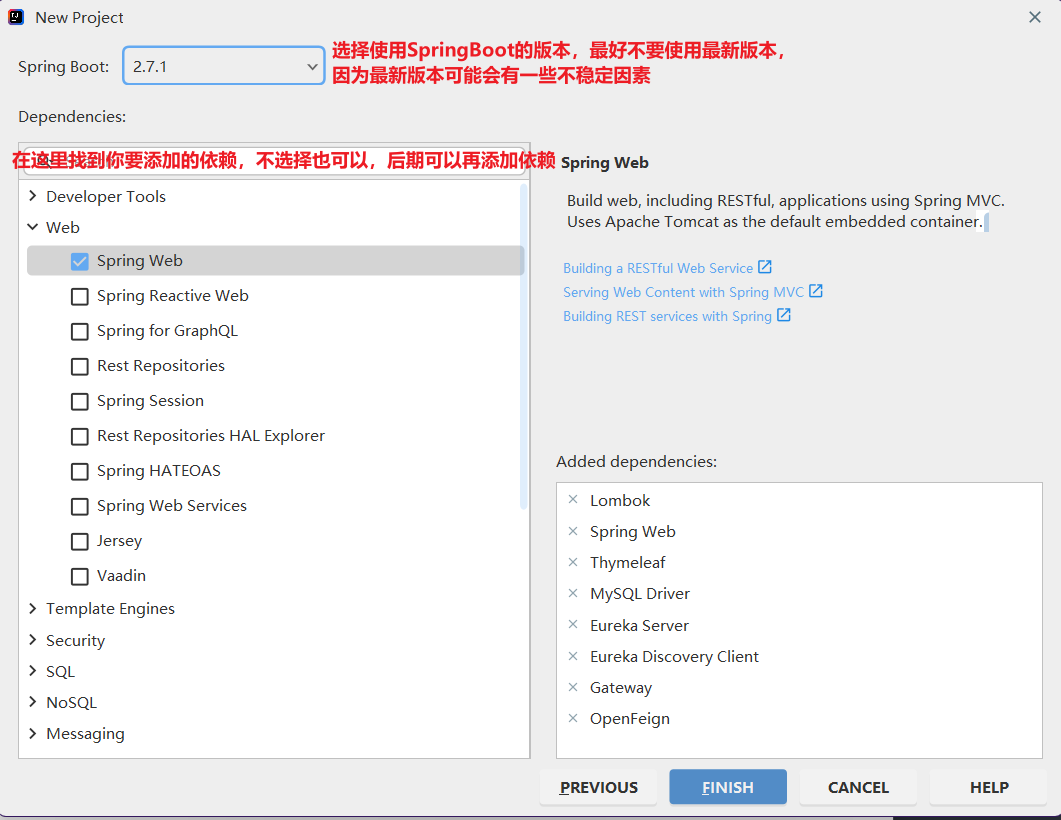Expand Developer Tools category

click(32, 196)
